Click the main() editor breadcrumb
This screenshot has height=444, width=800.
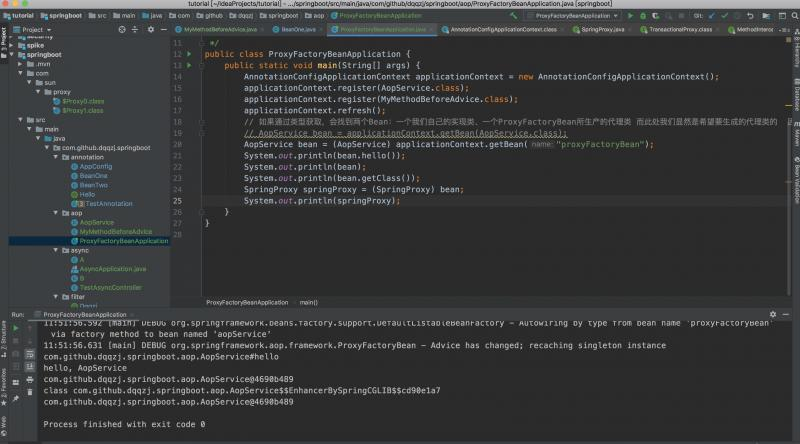(x=308, y=303)
